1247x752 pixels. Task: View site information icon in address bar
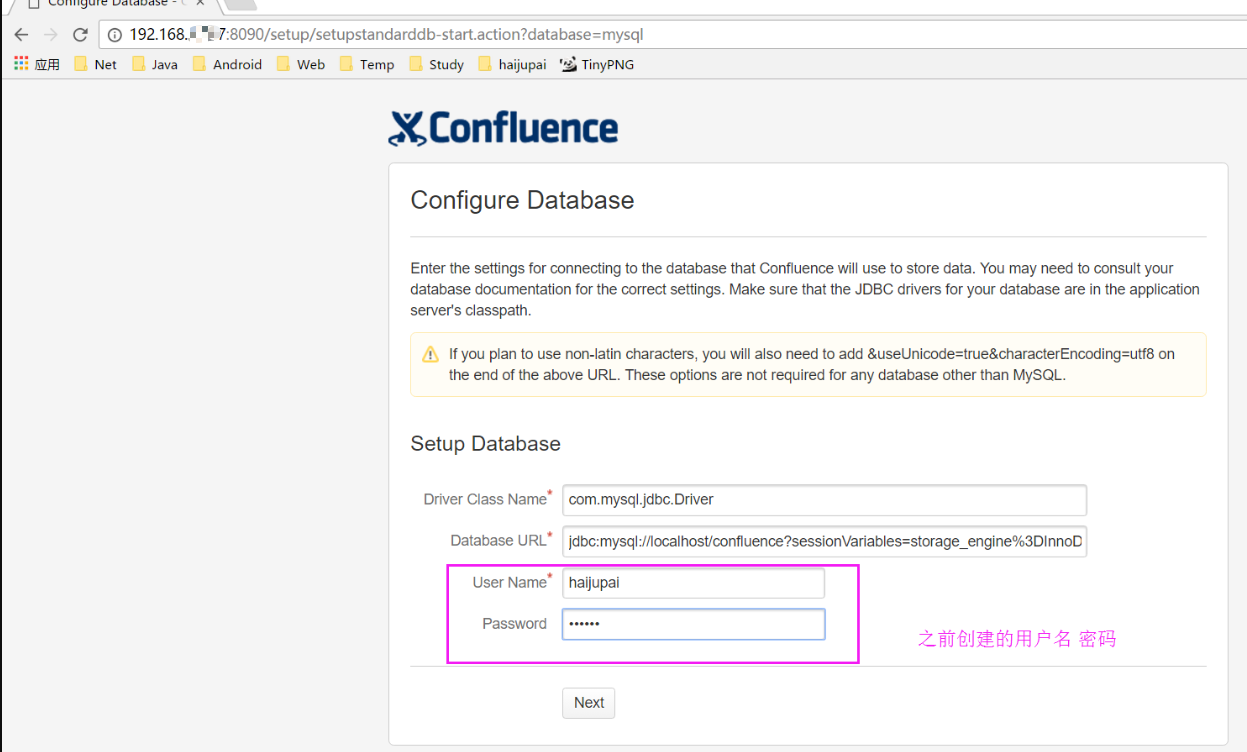pos(114,35)
